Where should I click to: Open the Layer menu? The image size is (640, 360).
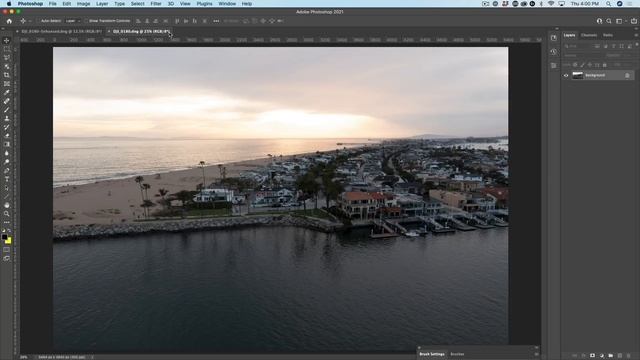click(x=102, y=4)
